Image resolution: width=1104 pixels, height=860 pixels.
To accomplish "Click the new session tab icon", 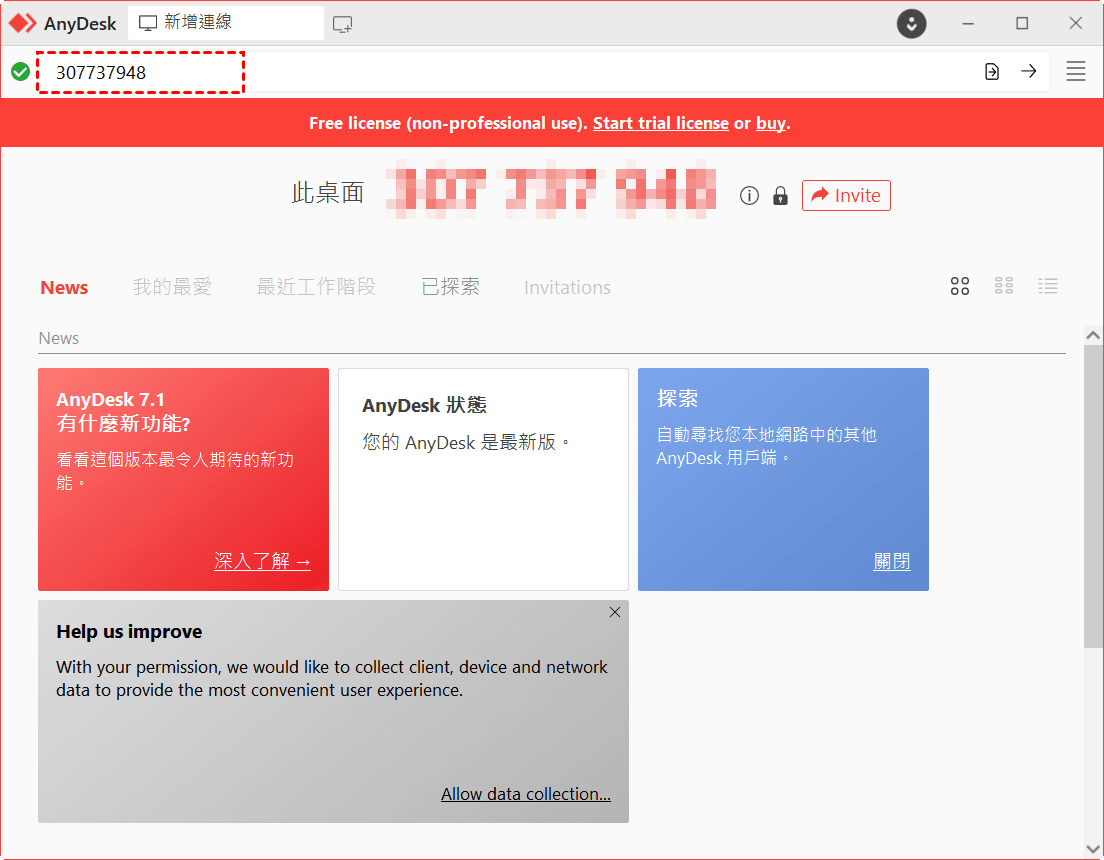I will coord(343,24).
